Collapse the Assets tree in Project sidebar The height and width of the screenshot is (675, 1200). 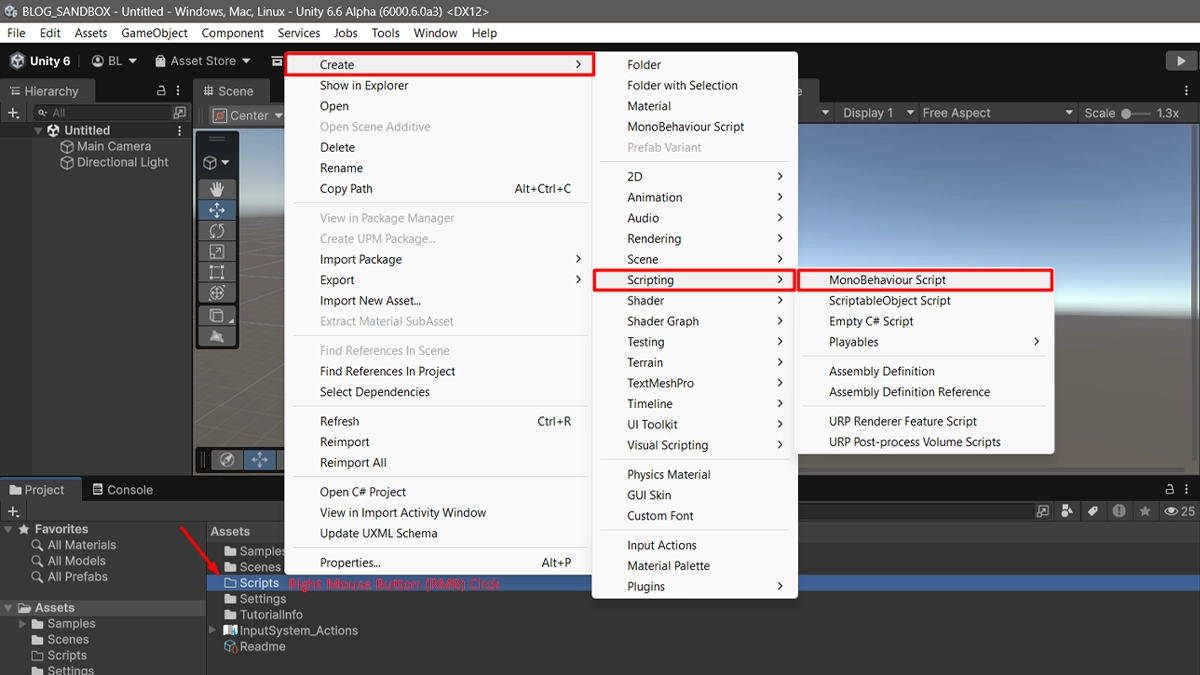[x=8, y=608]
